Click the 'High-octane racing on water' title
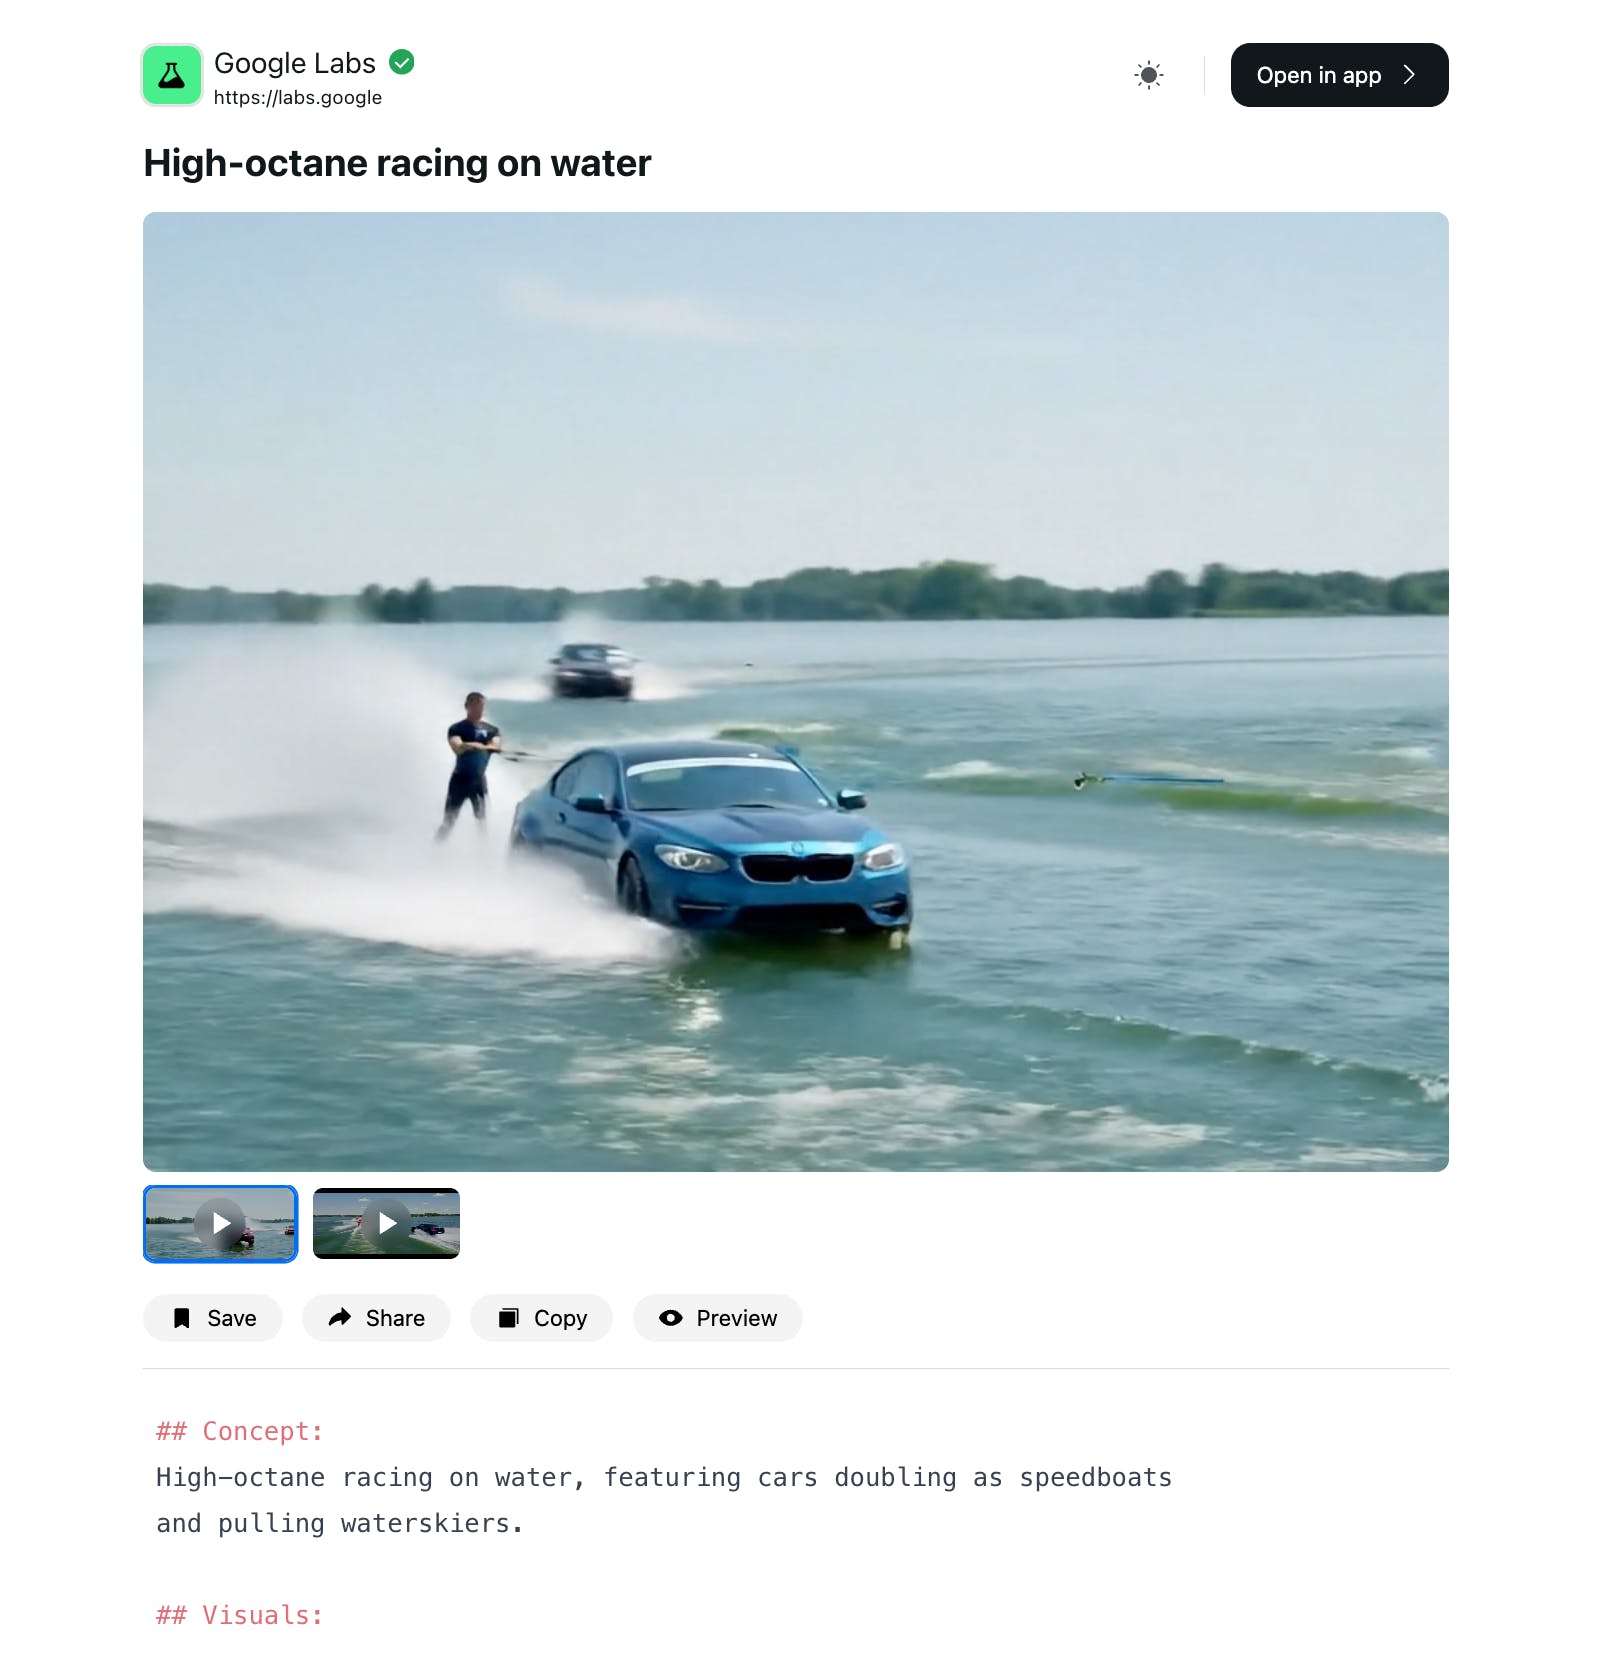Screen dimensions: 1610x1670 point(397,163)
